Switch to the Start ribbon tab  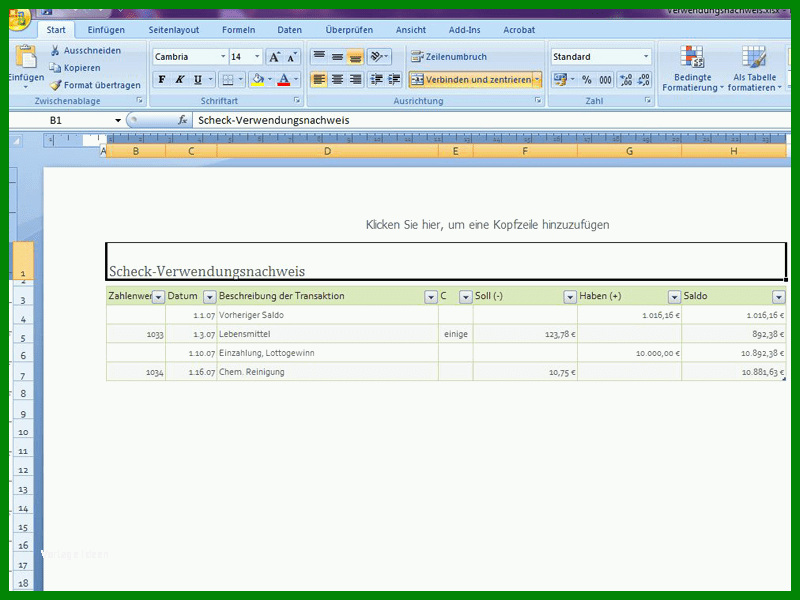[56, 30]
